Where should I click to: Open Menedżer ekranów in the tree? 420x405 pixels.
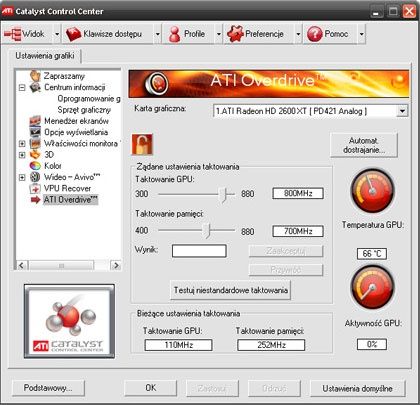tap(76, 121)
